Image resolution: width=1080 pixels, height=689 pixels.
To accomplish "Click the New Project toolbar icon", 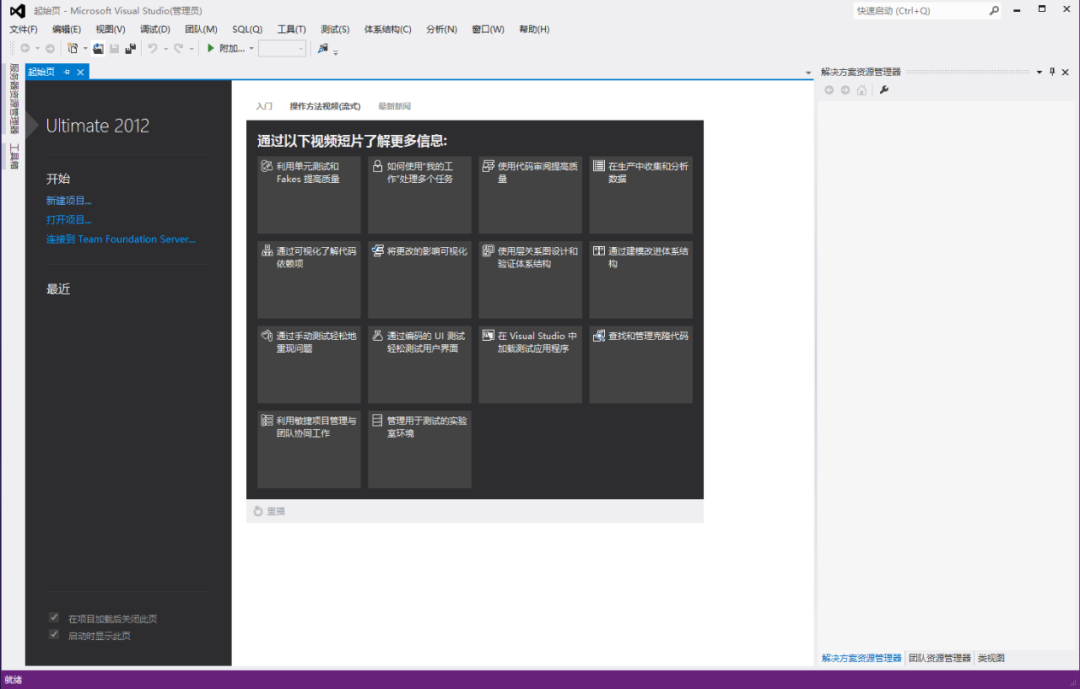I will click(x=72, y=48).
